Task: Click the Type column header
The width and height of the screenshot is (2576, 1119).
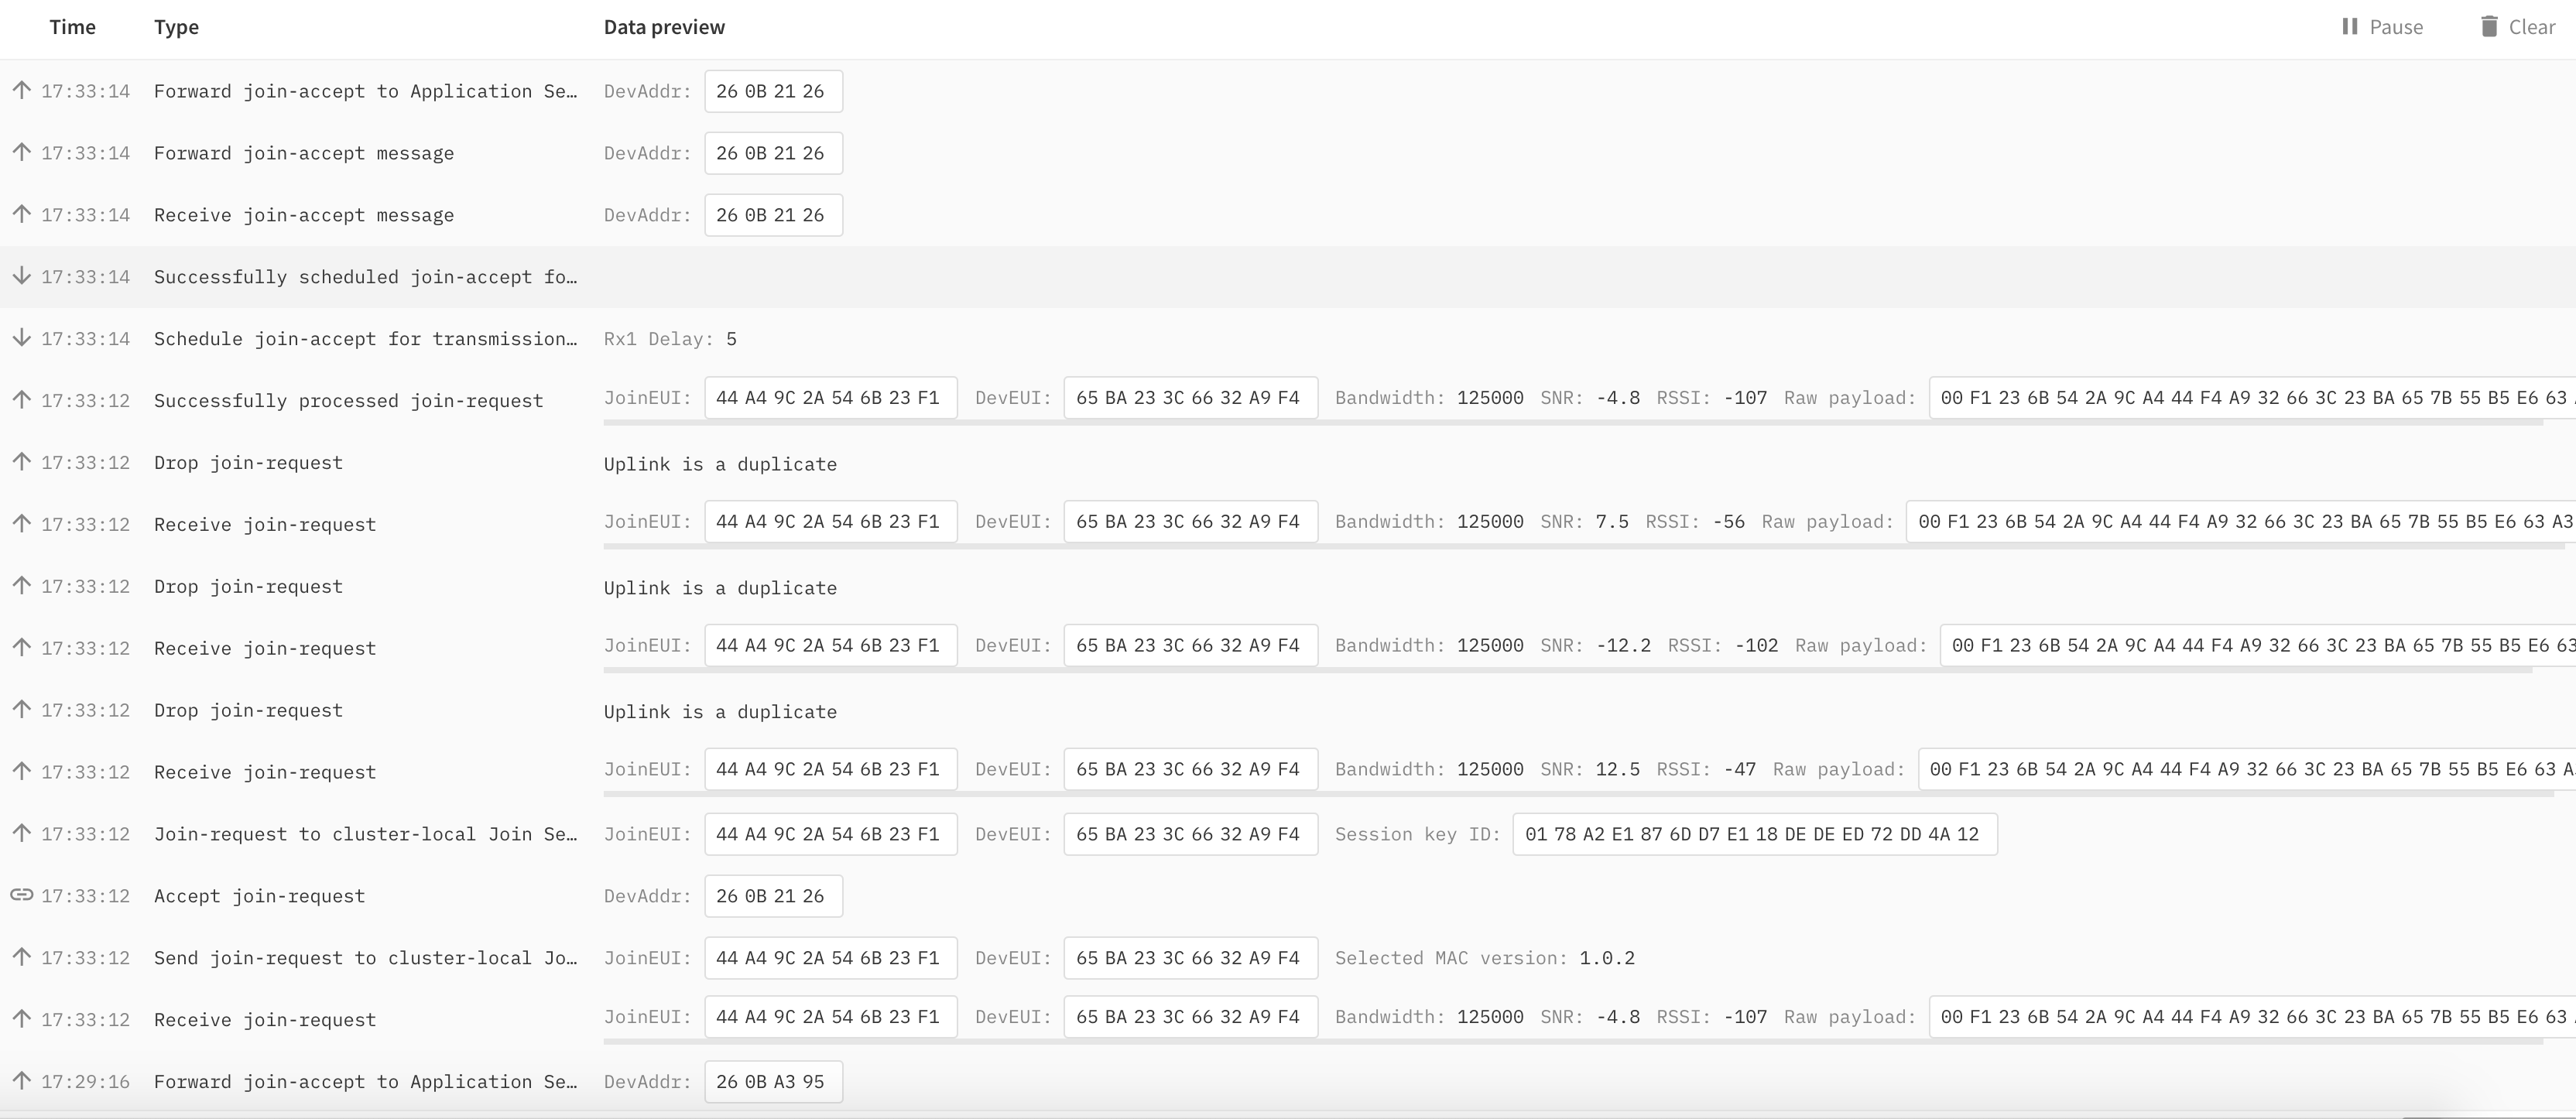Action: point(176,27)
